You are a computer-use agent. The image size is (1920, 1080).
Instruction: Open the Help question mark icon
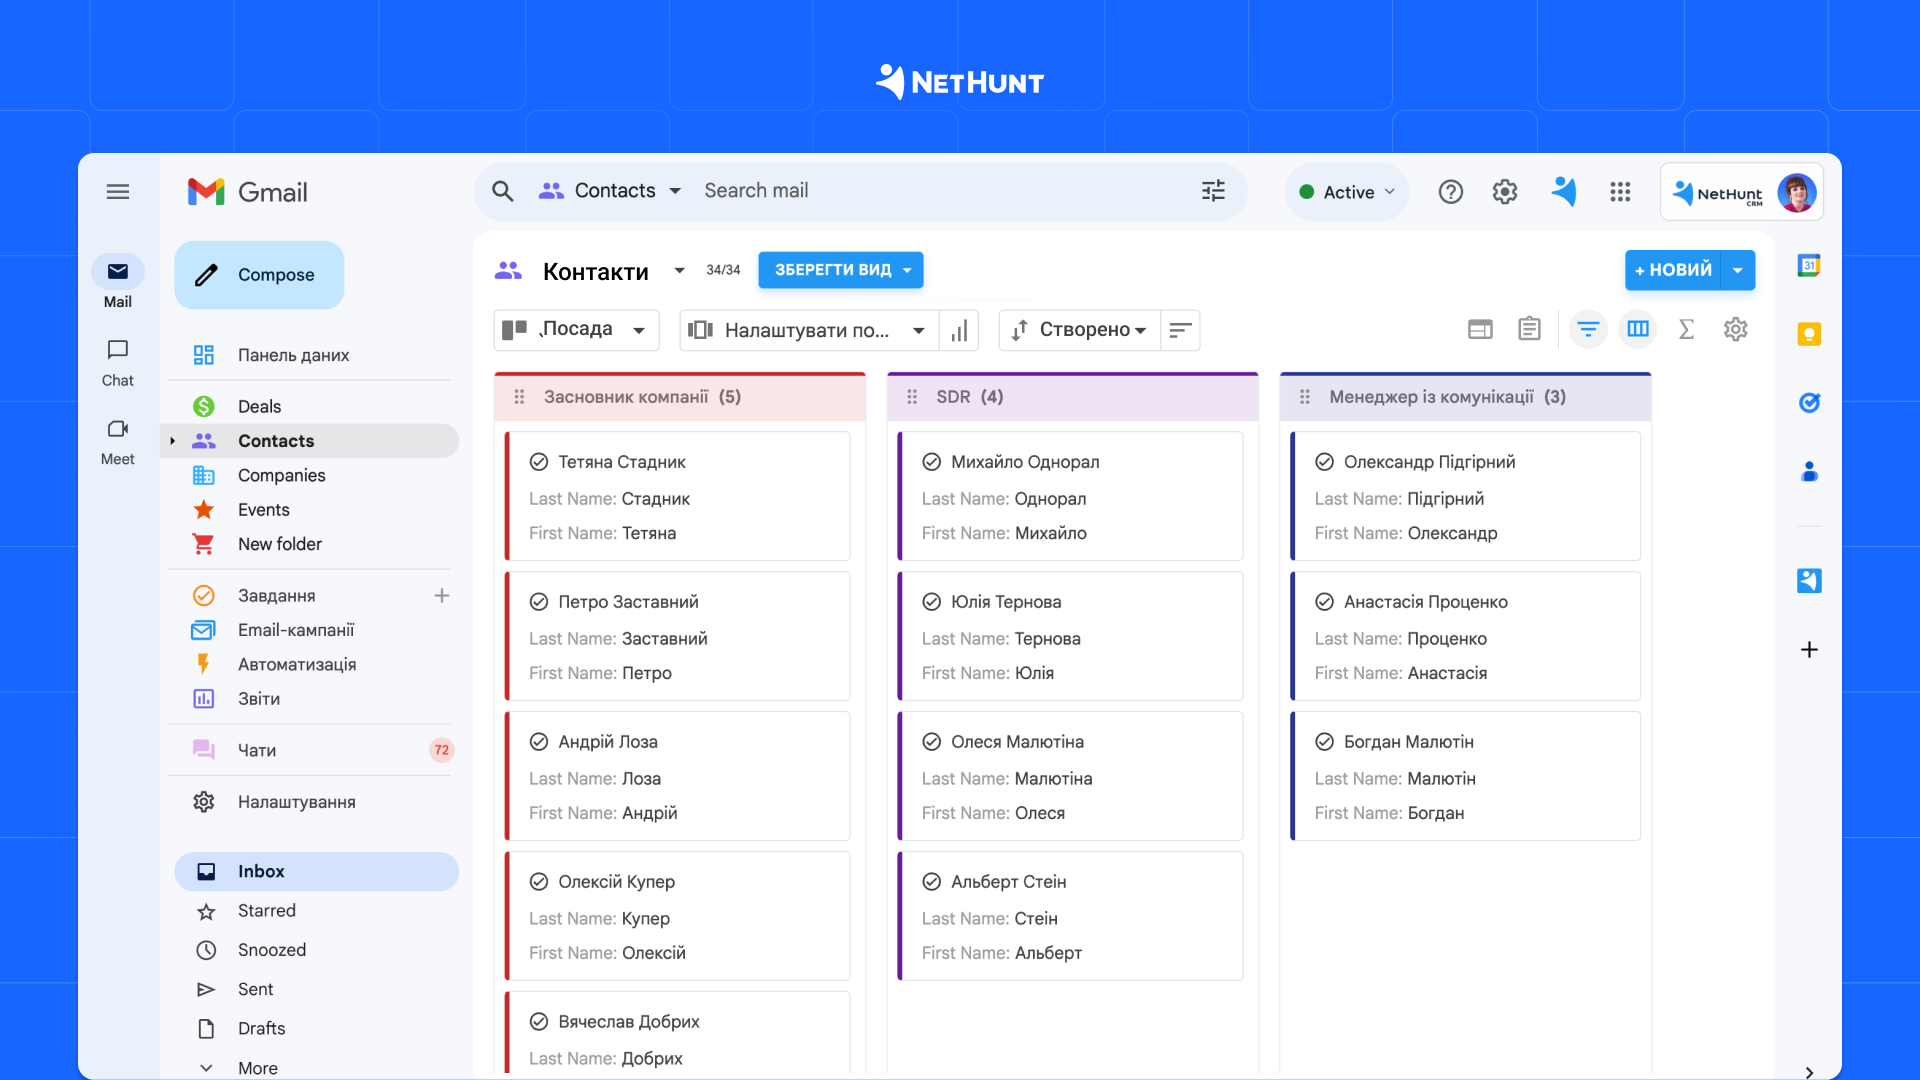click(x=1450, y=192)
